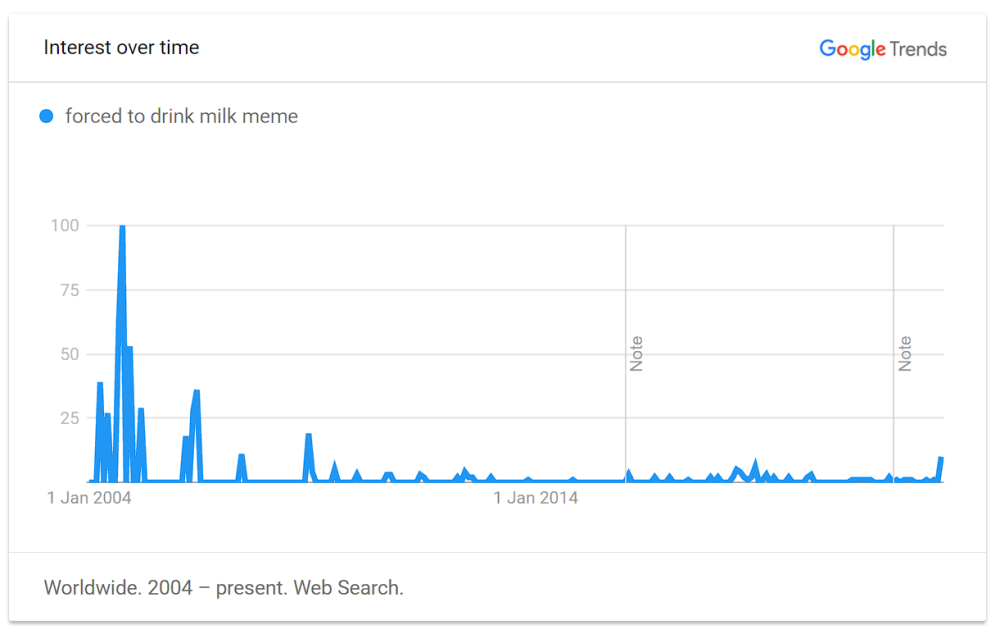Click the 75 value on the y-axis

point(70,290)
